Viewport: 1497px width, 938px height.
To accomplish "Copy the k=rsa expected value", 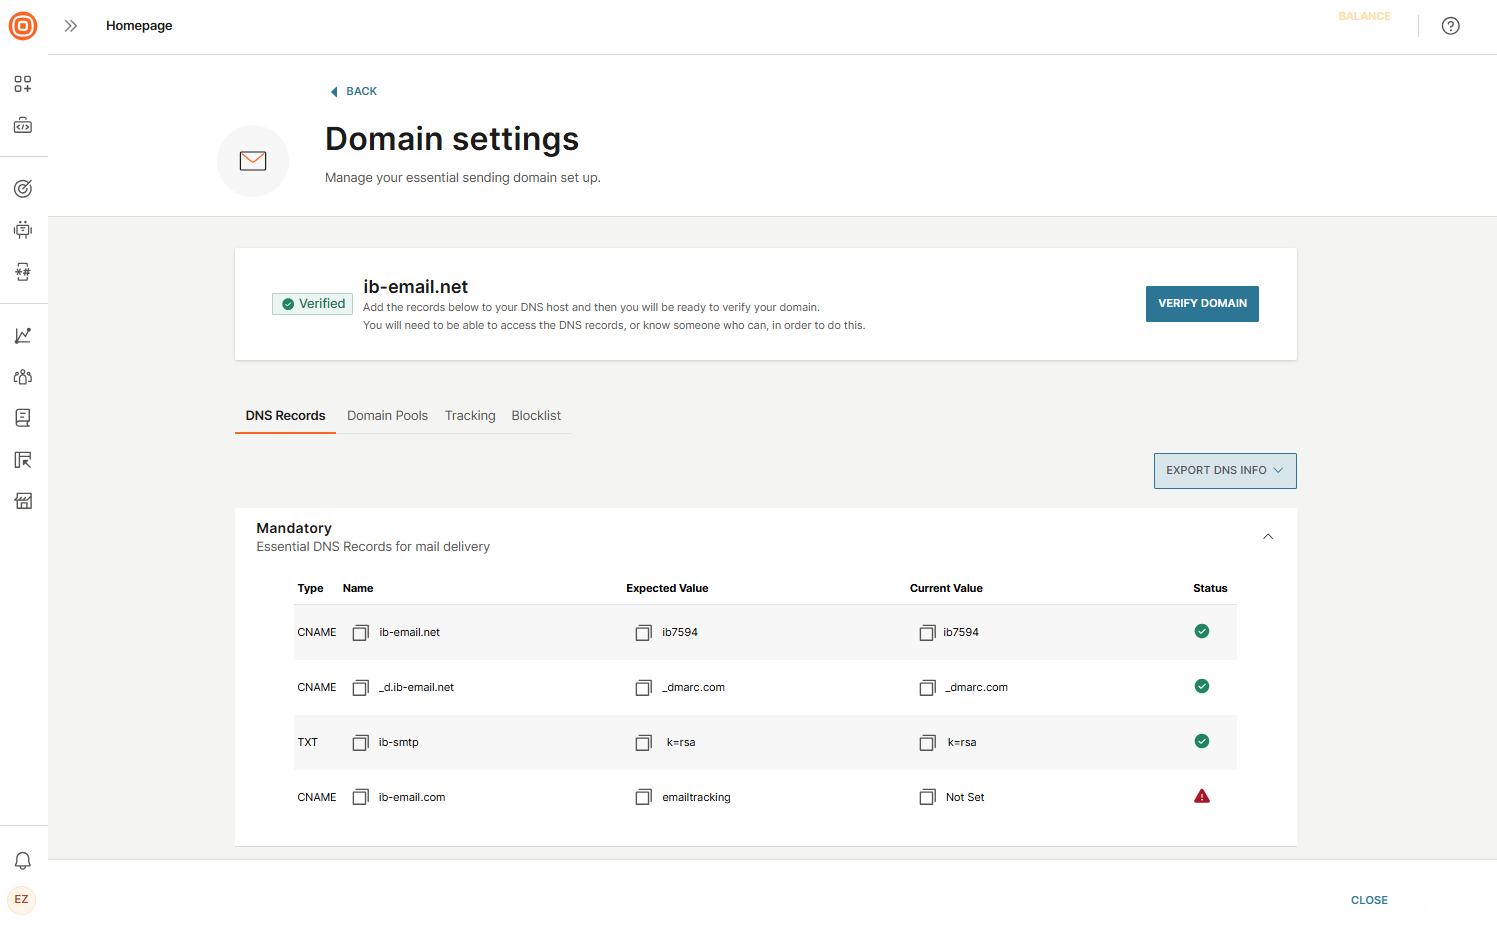I will pyautogui.click(x=643, y=742).
